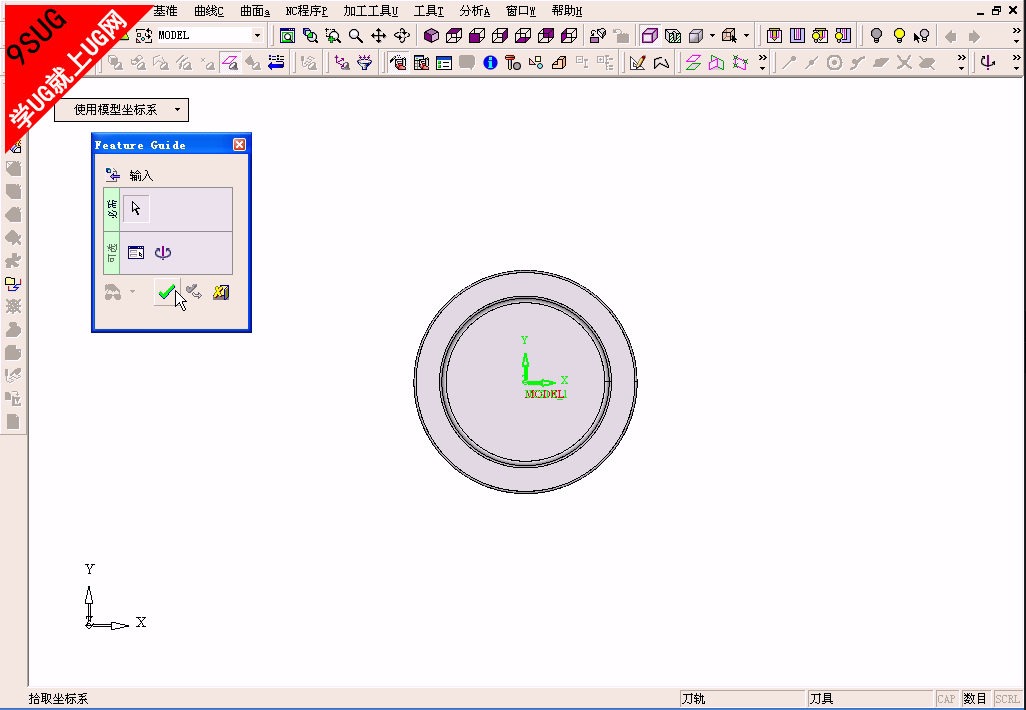Select the magnifying glass Zoom tool

point(355,35)
